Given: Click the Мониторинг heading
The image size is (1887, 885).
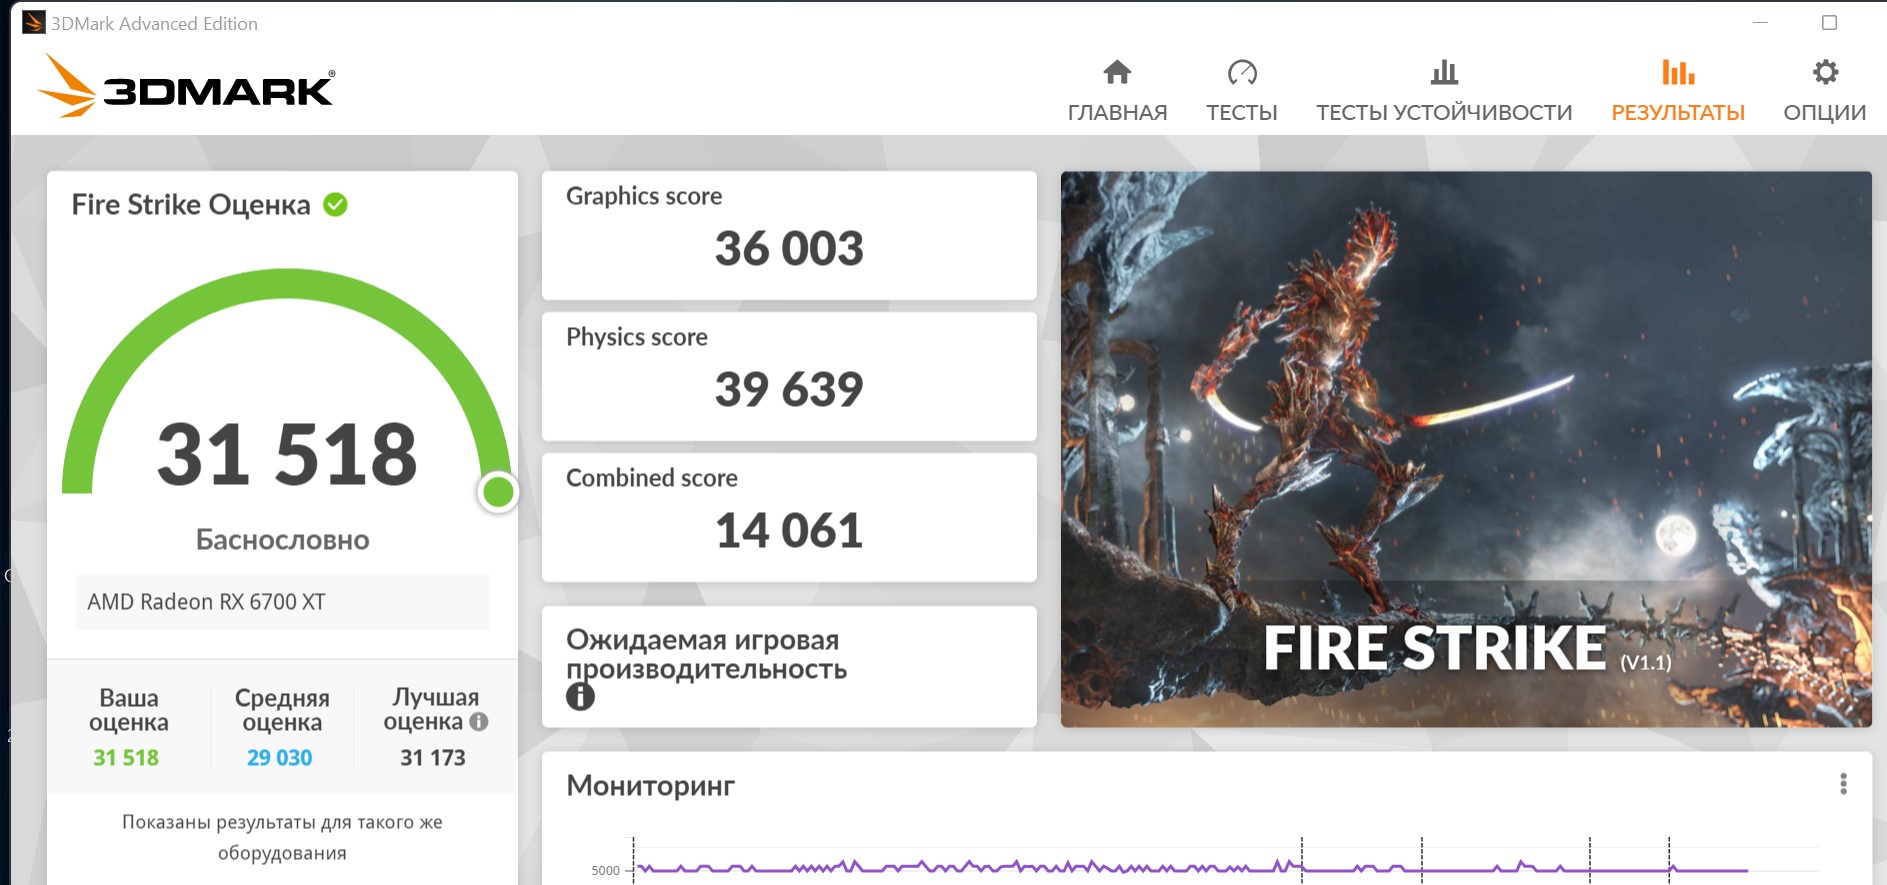Looking at the screenshot, I should tap(650, 786).
